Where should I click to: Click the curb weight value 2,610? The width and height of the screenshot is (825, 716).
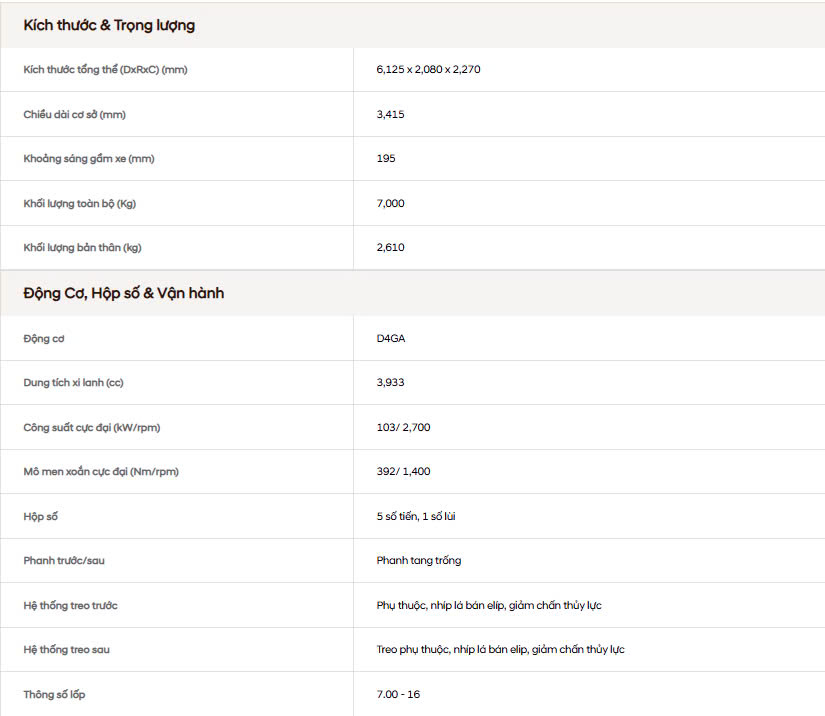tap(390, 247)
